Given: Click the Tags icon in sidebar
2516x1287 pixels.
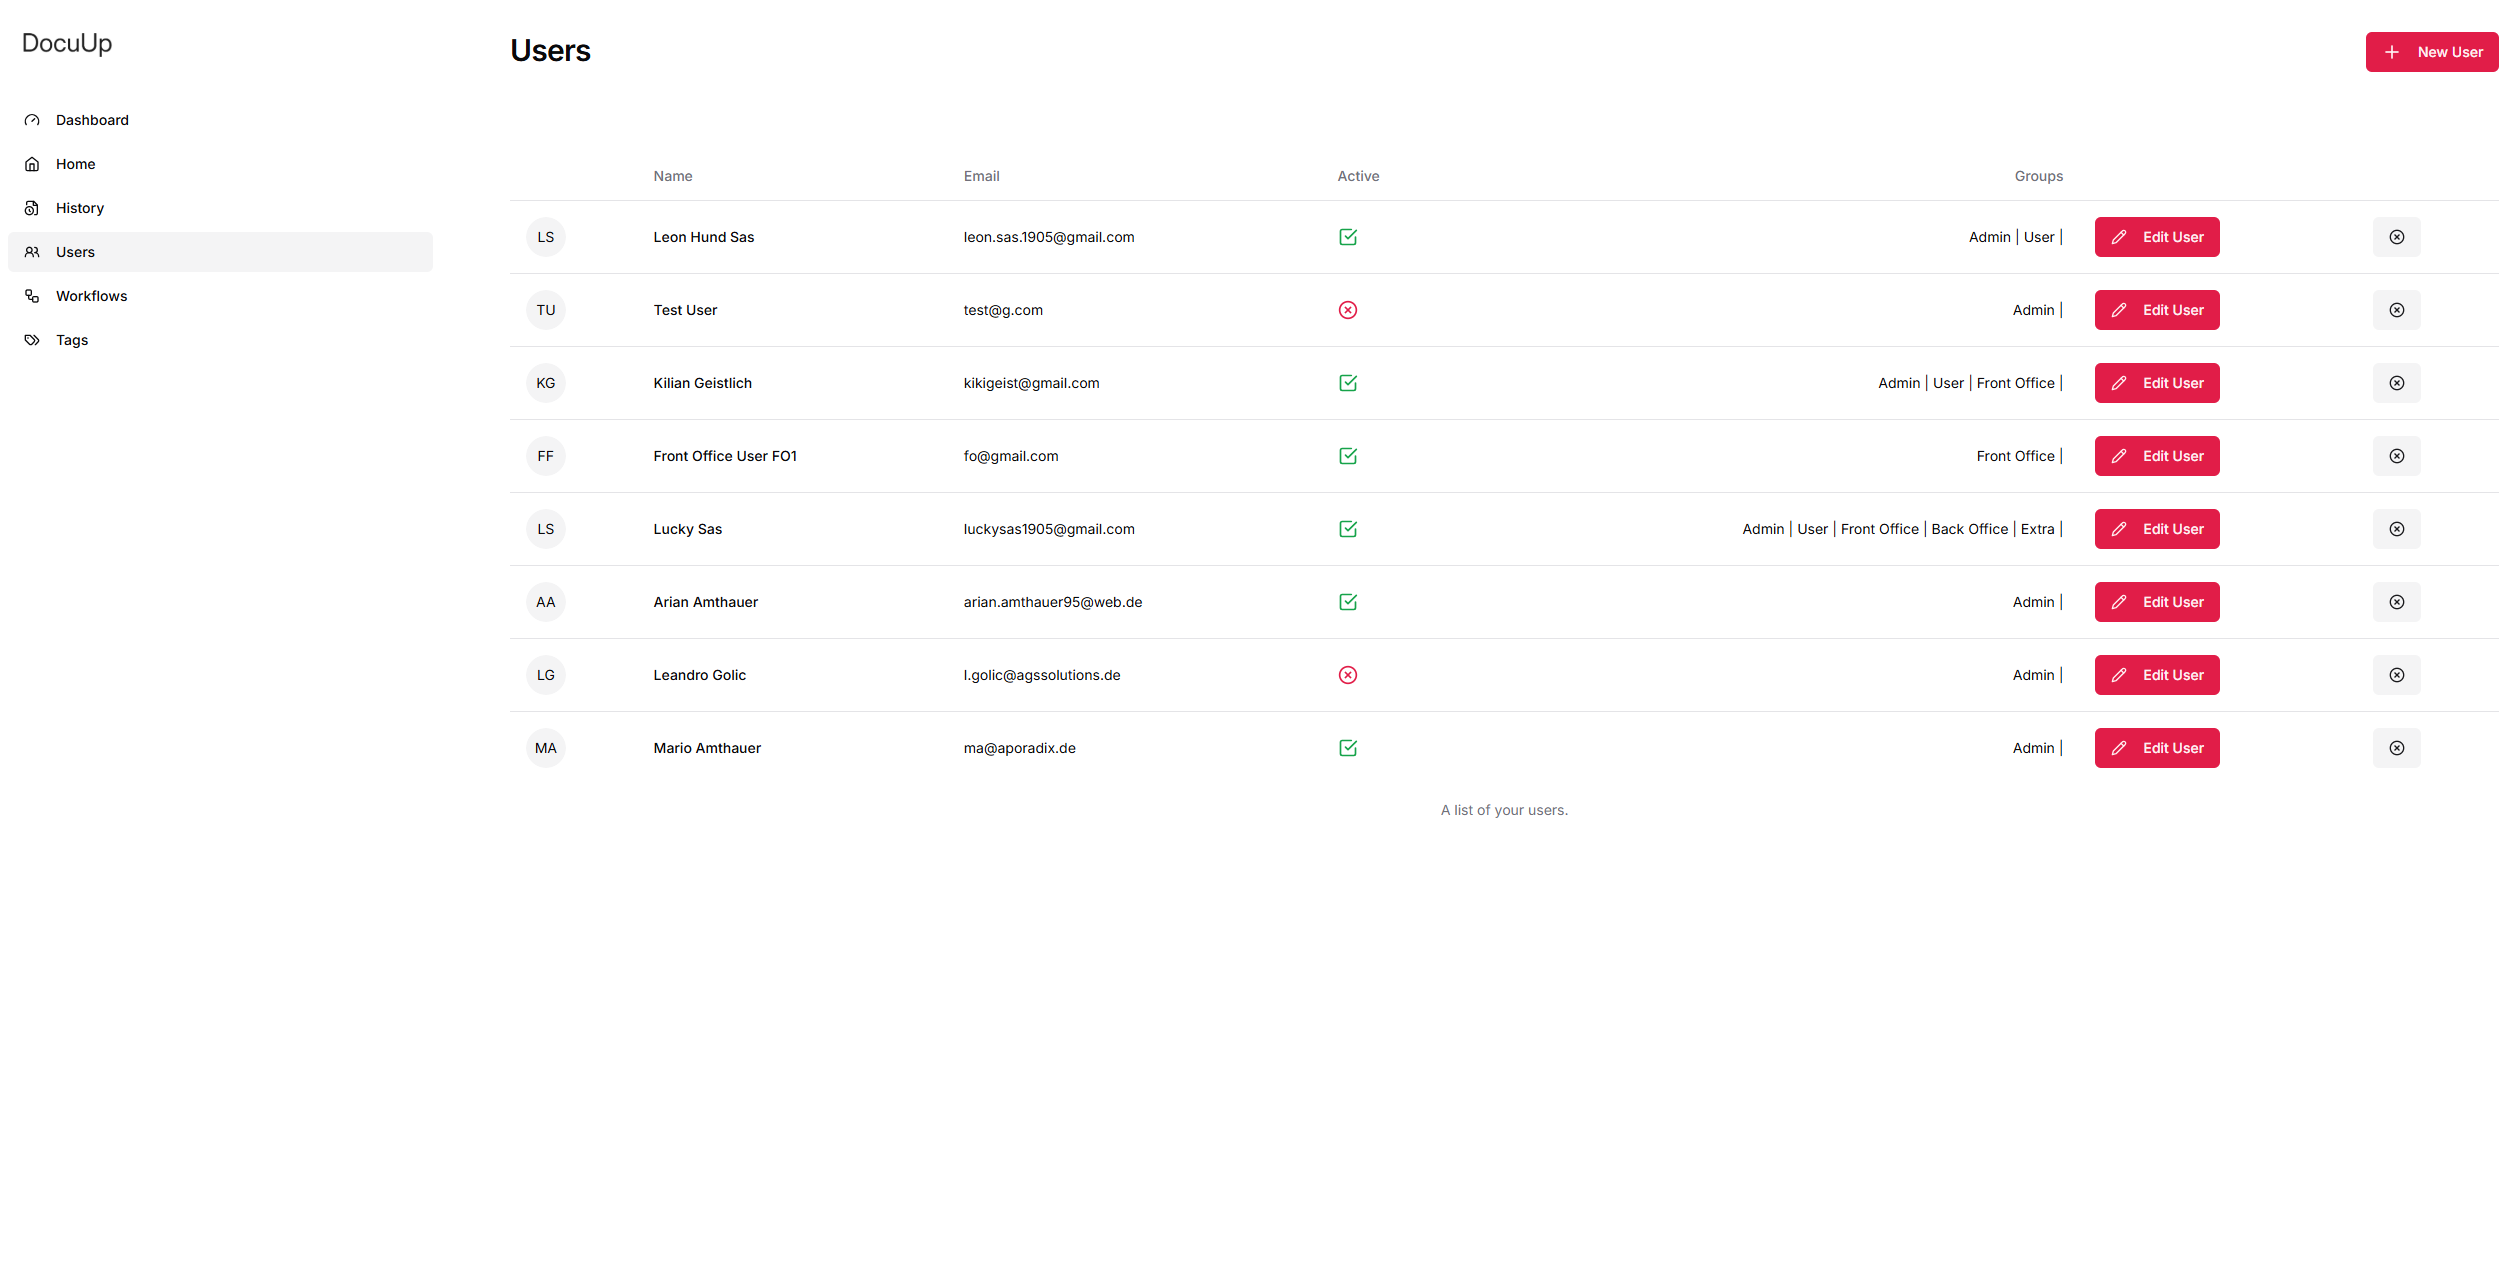Looking at the screenshot, I should (x=32, y=340).
